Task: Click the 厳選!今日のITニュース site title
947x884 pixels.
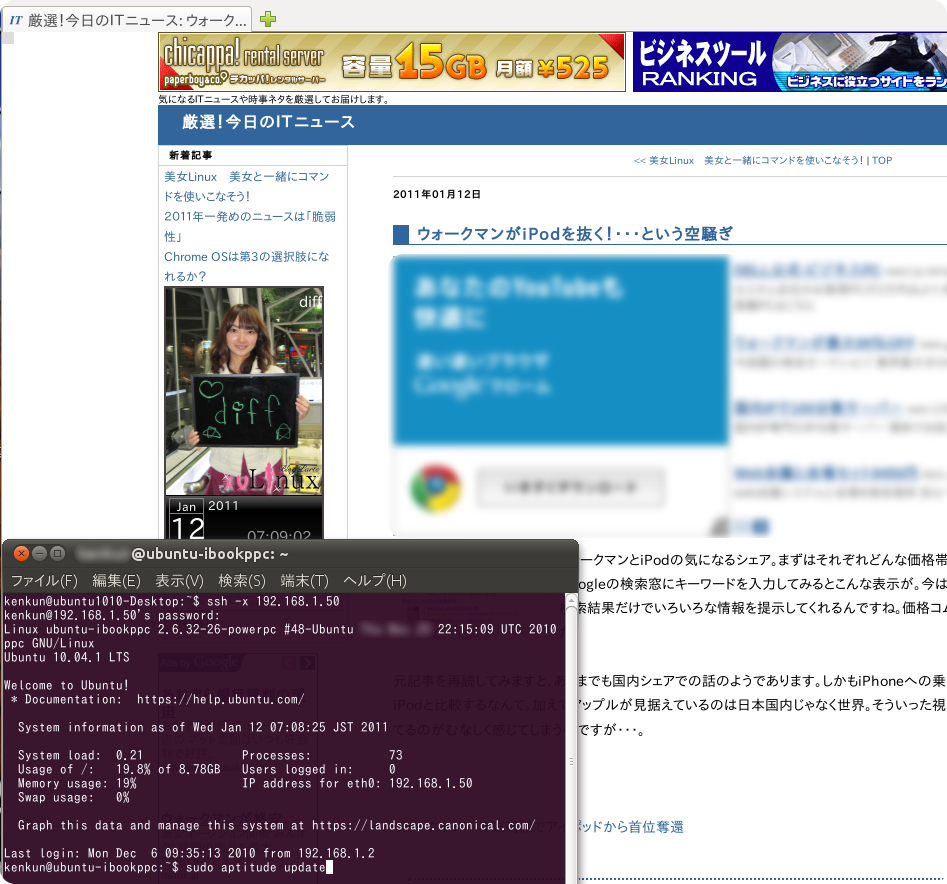Action: pos(268,122)
